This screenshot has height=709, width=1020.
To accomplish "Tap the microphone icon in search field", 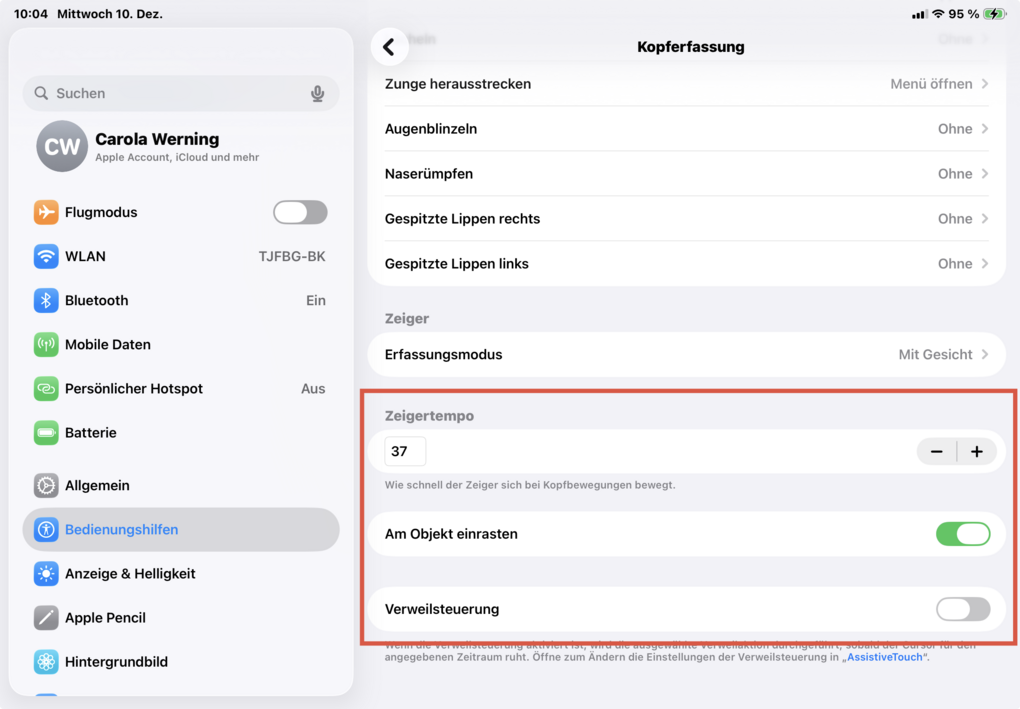I will tap(317, 93).
